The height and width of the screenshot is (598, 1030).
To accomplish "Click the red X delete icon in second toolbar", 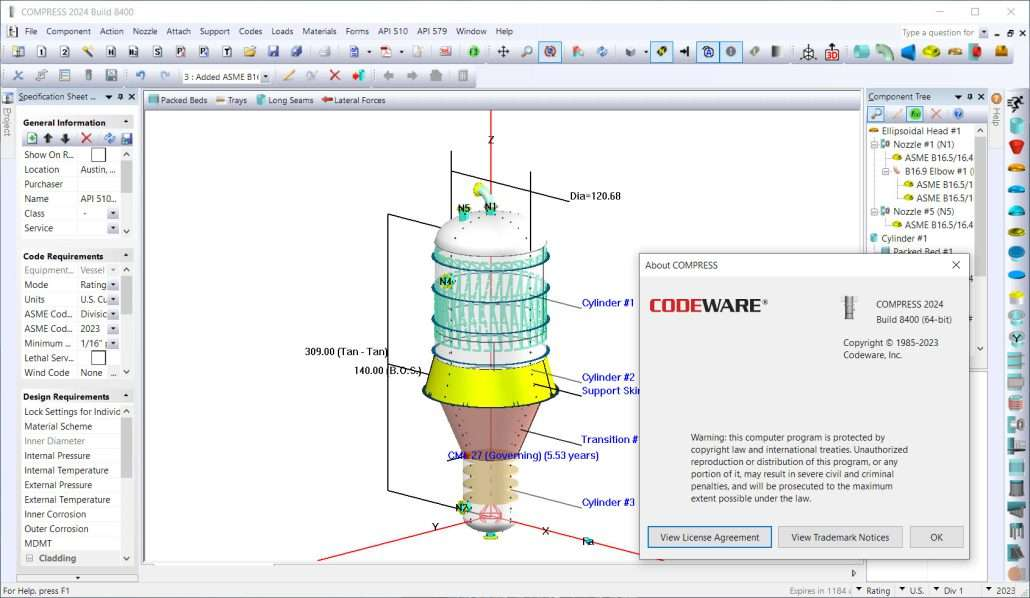I will [334, 76].
